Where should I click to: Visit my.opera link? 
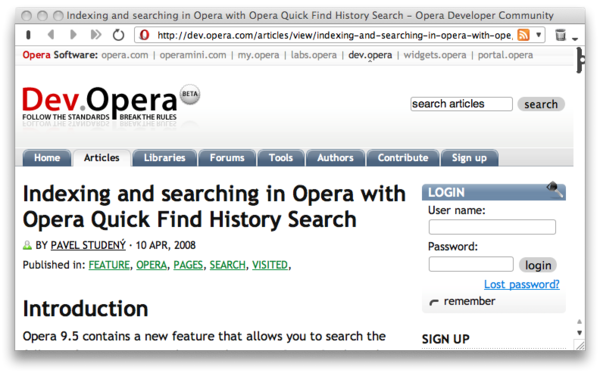point(258,55)
